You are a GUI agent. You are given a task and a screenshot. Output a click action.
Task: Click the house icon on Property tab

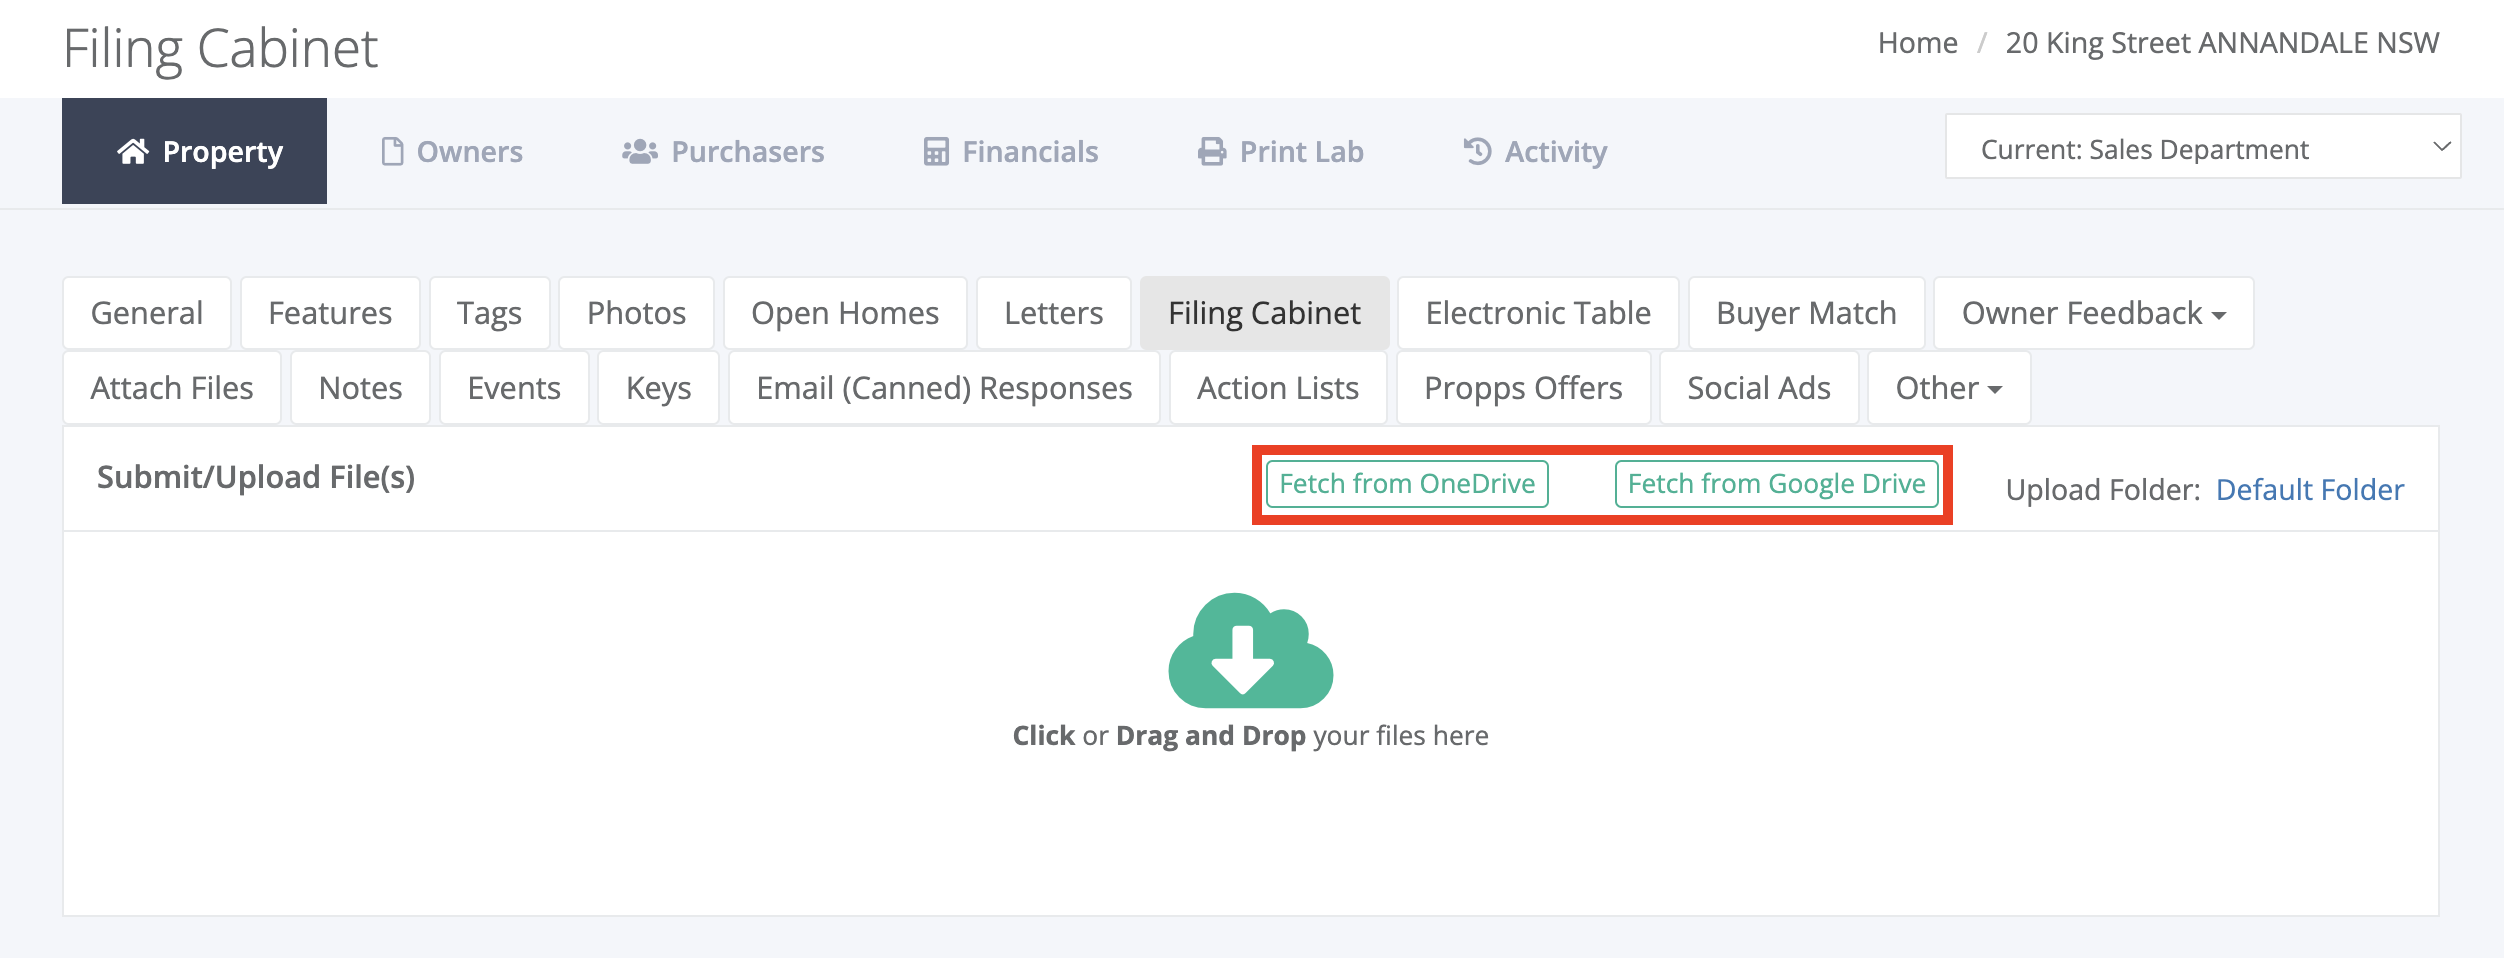133,151
